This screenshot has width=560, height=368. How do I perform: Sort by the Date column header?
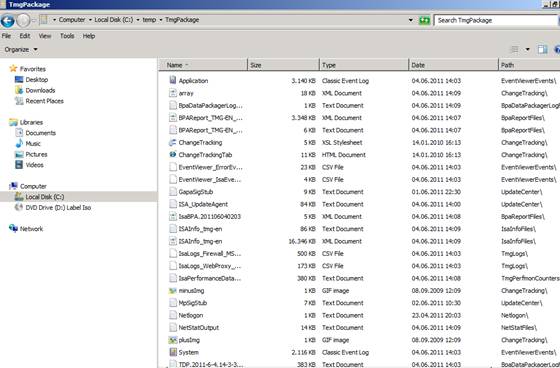[453, 65]
